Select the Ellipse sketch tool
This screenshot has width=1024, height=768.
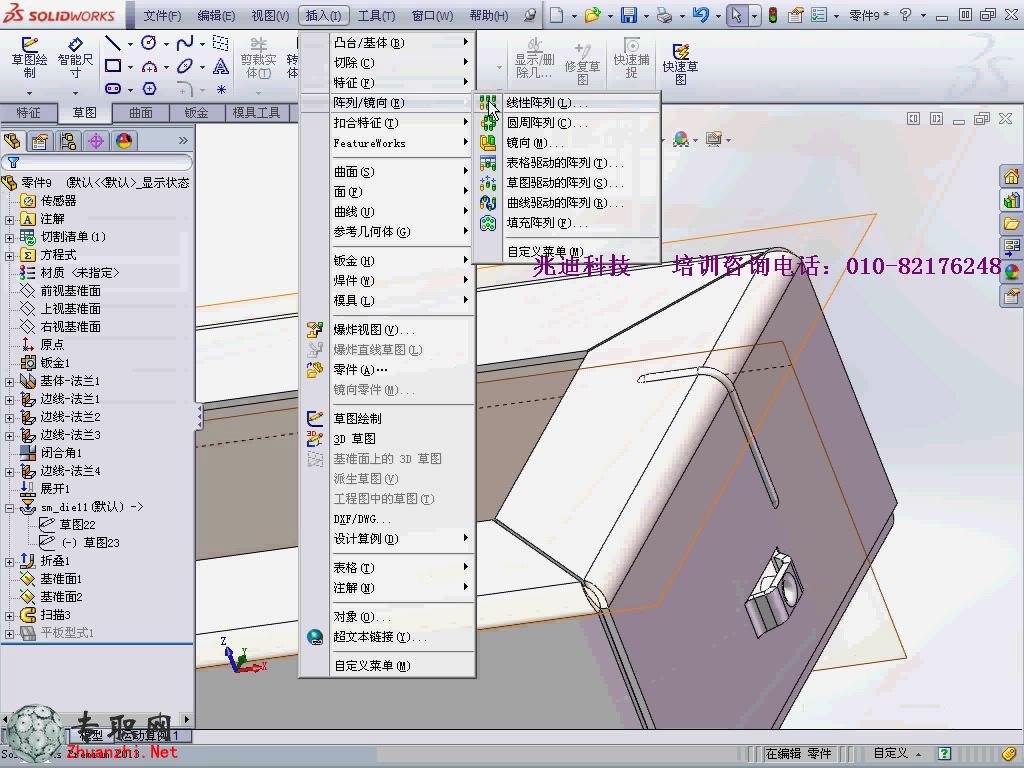pos(185,66)
